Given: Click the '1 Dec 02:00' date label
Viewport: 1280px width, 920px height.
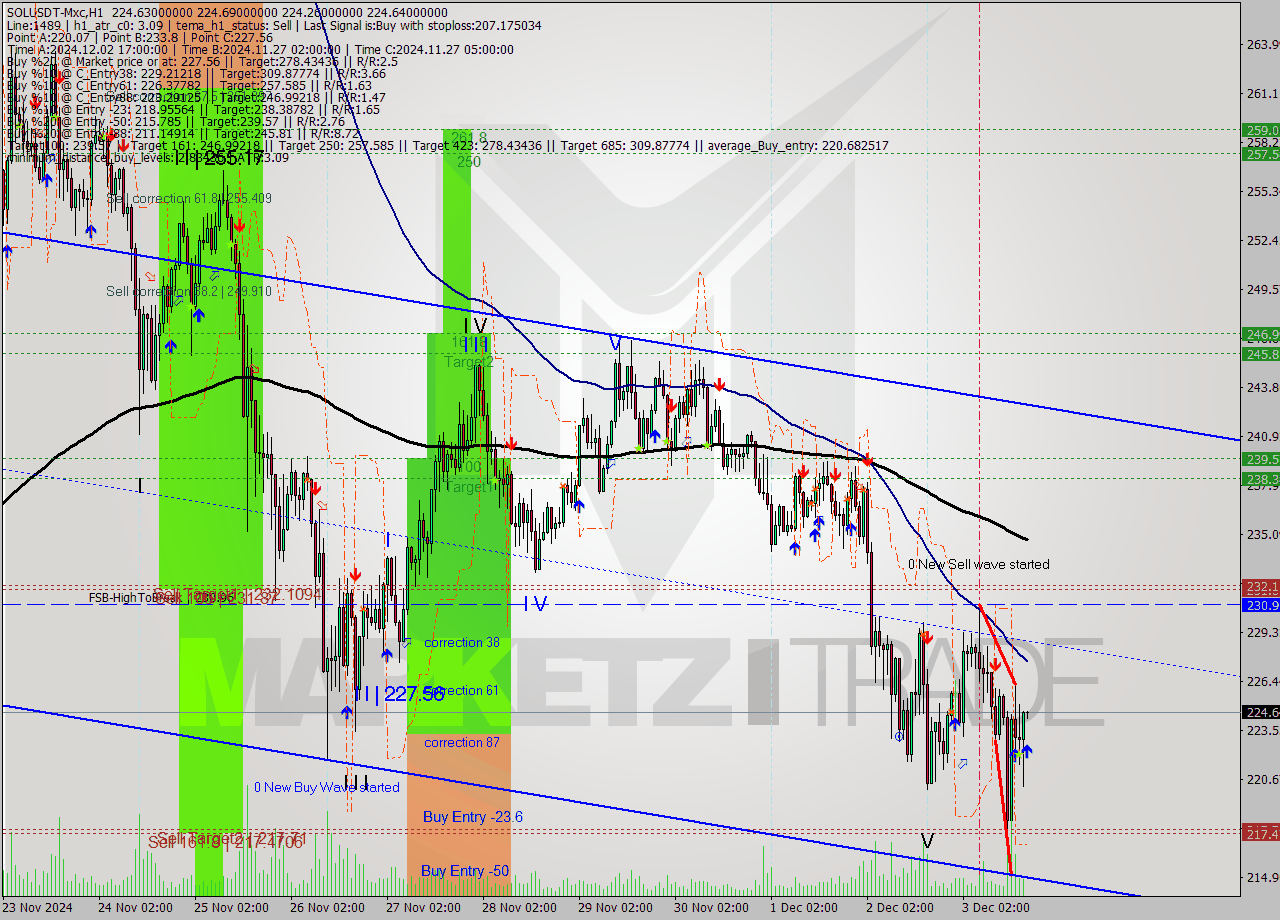Looking at the screenshot, I should click(804, 908).
